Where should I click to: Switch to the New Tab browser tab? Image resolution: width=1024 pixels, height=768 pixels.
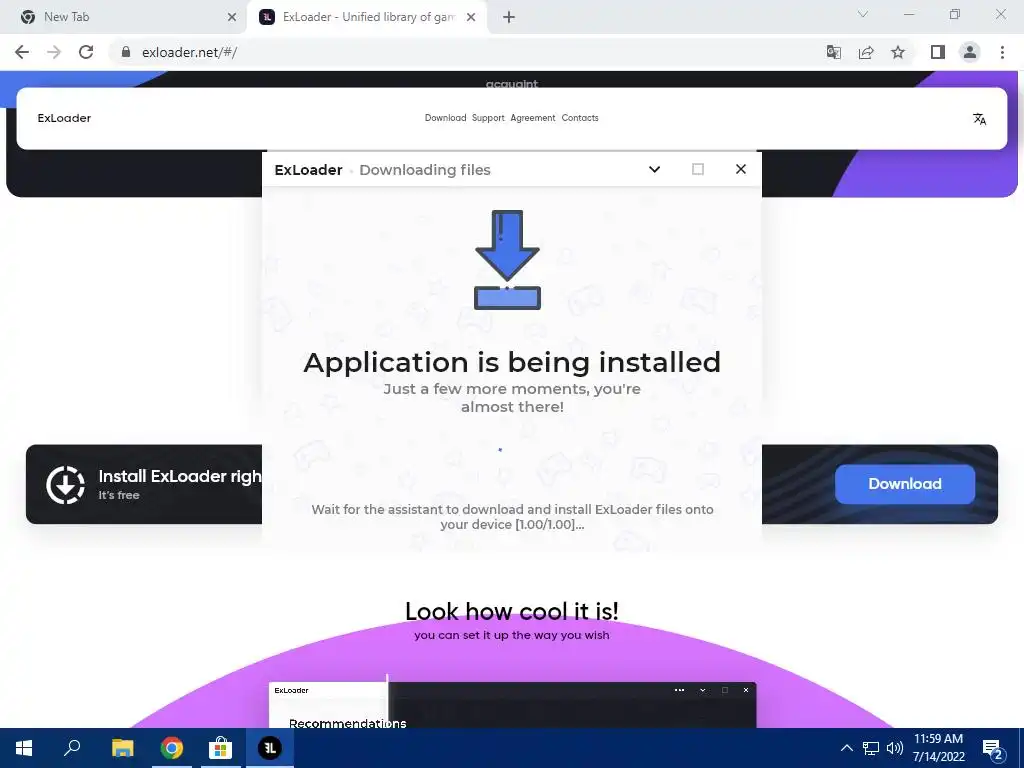(x=124, y=17)
